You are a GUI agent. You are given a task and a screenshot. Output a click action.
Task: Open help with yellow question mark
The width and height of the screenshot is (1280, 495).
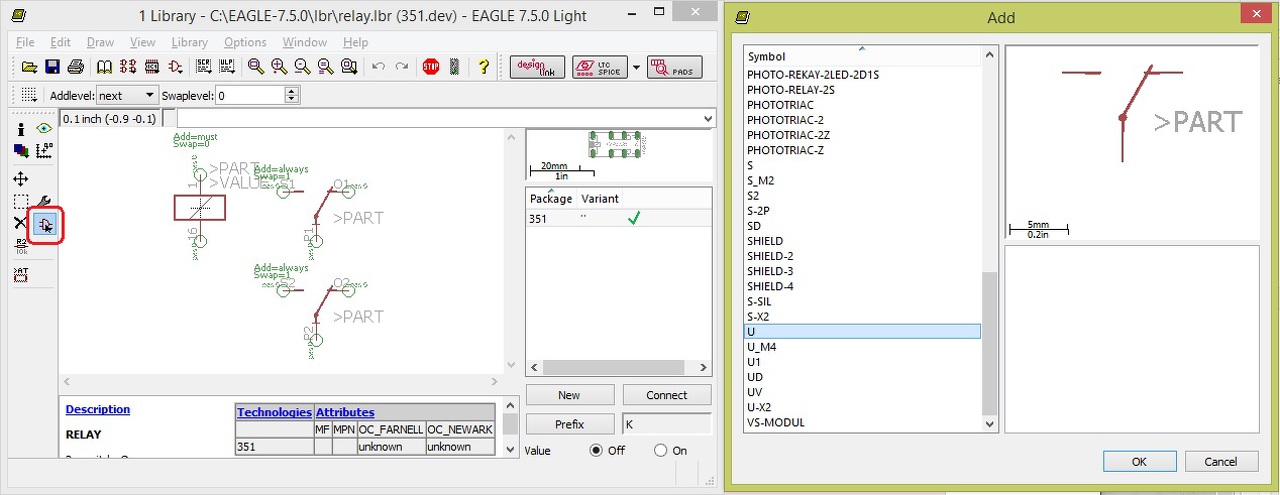pyautogui.click(x=484, y=67)
